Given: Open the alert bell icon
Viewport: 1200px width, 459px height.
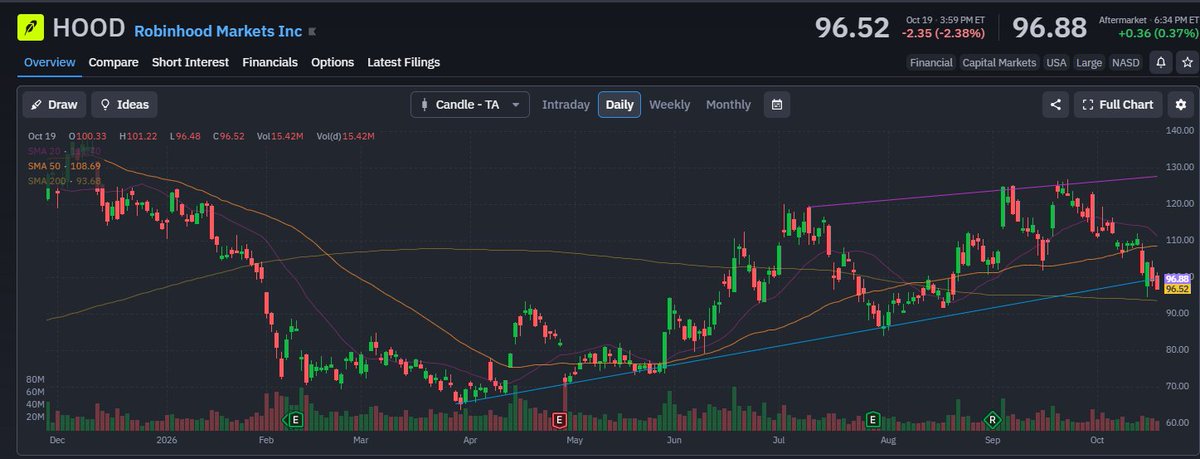Looking at the screenshot, I should [x=1161, y=62].
